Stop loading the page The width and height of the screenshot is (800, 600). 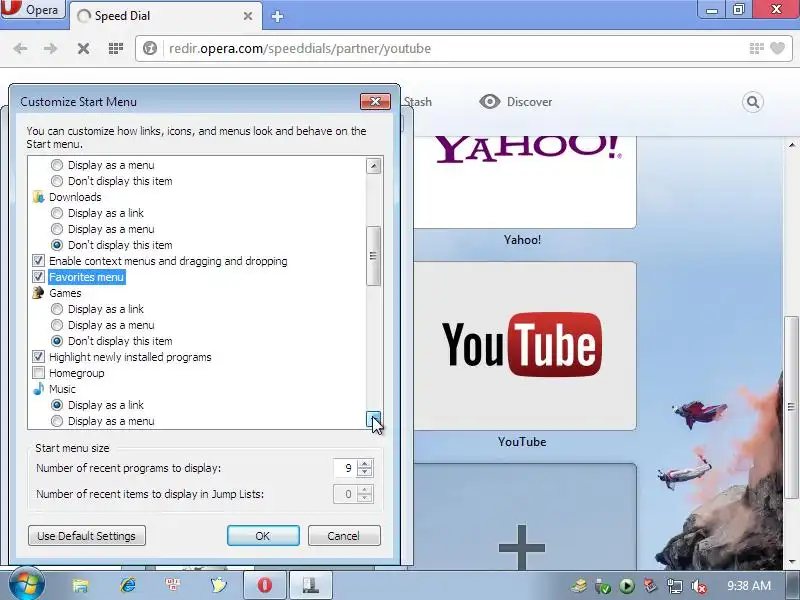(x=83, y=48)
